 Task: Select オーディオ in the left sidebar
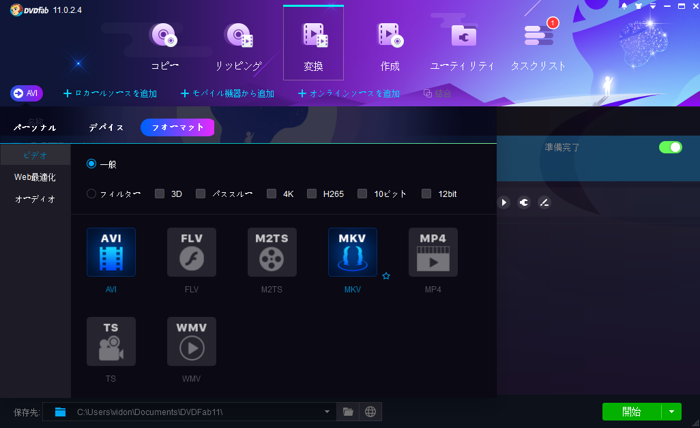coord(35,199)
